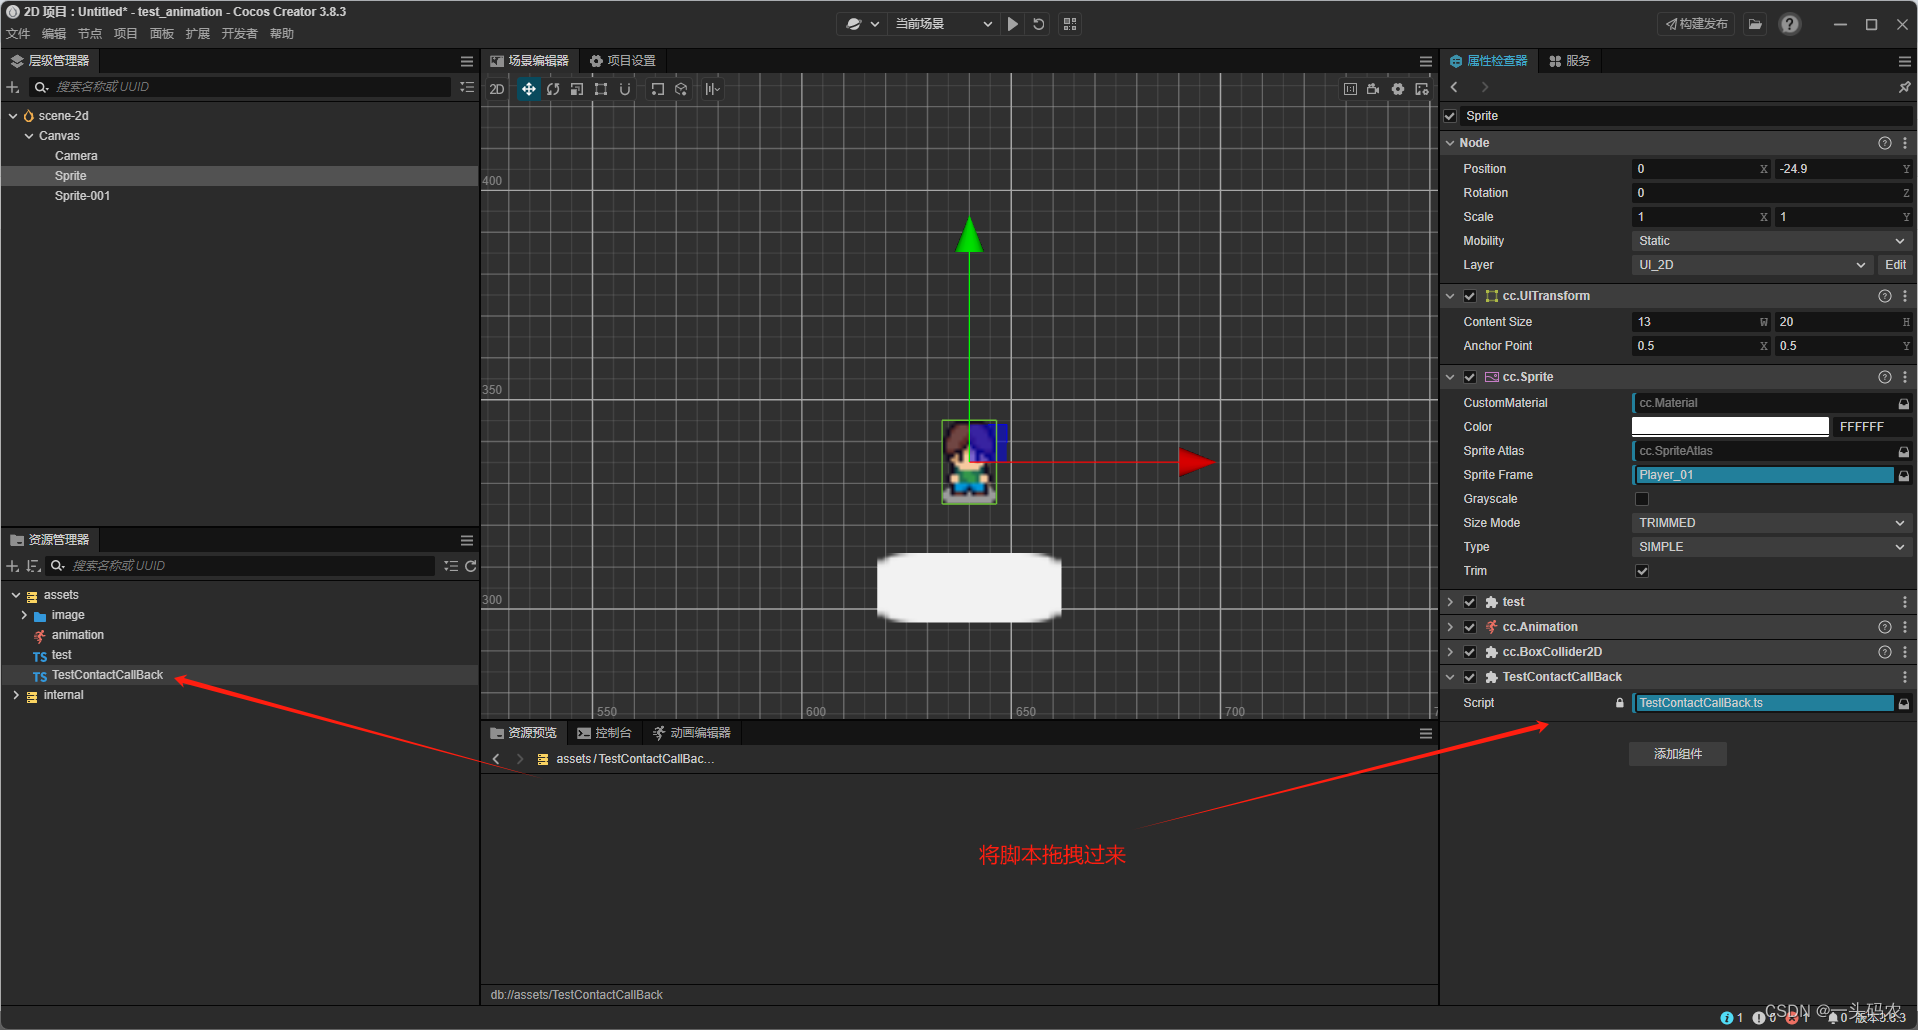Viewport: 1918px width, 1030px height.
Task: Click the 构建发布 button
Action: point(1697,24)
